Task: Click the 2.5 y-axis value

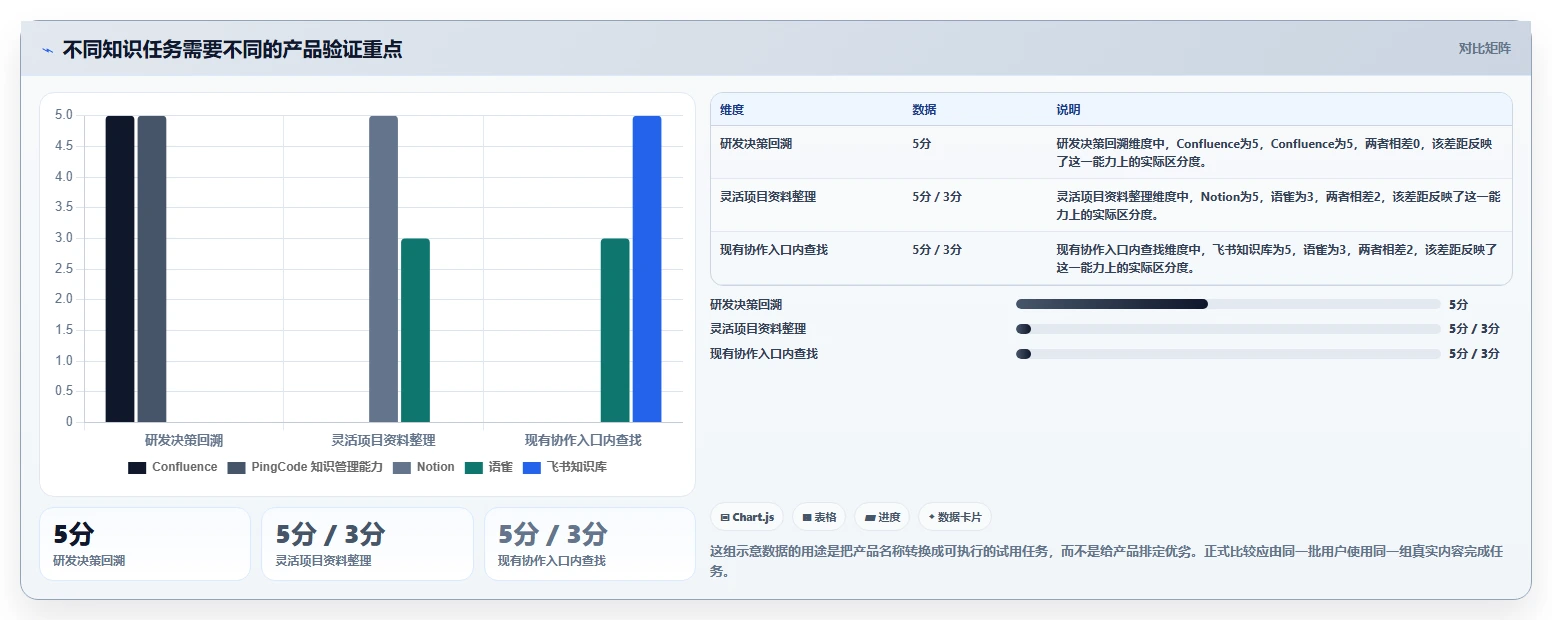Action: [64, 269]
